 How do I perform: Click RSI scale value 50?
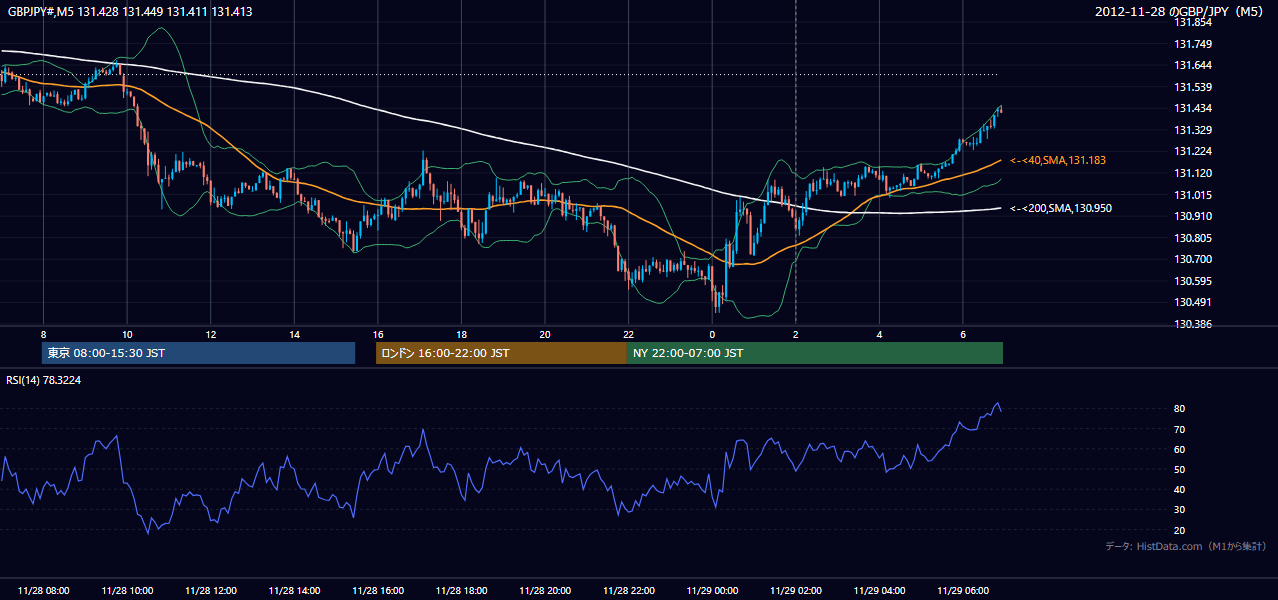coord(1180,469)
